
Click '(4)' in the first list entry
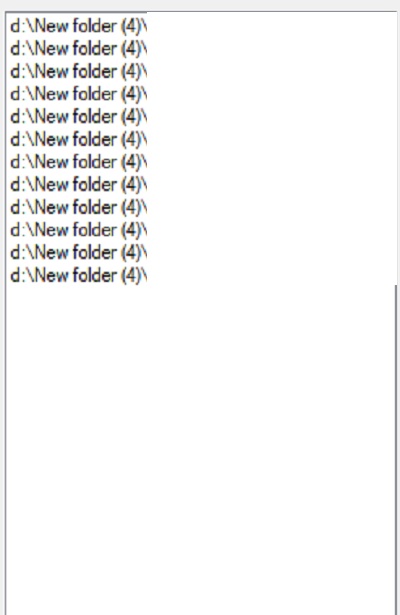pyautogui.click(x=130, y=26)
